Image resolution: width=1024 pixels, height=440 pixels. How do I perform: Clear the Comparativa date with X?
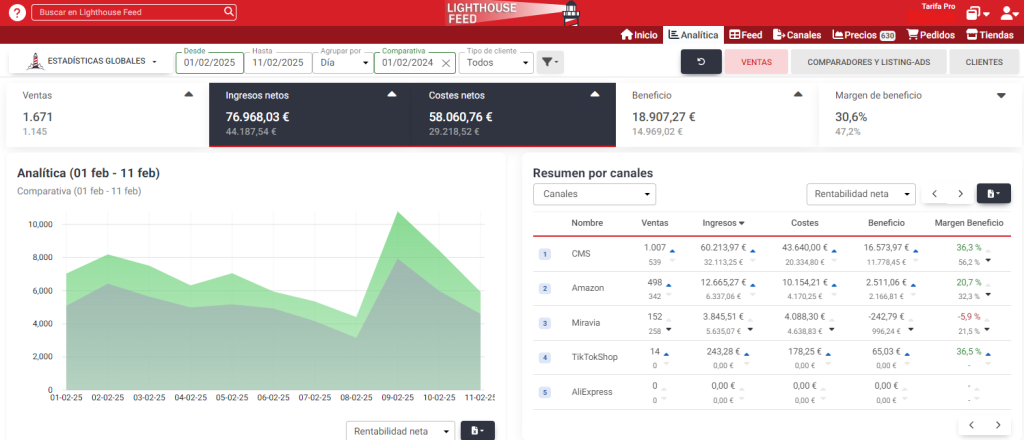click(445, 63)
